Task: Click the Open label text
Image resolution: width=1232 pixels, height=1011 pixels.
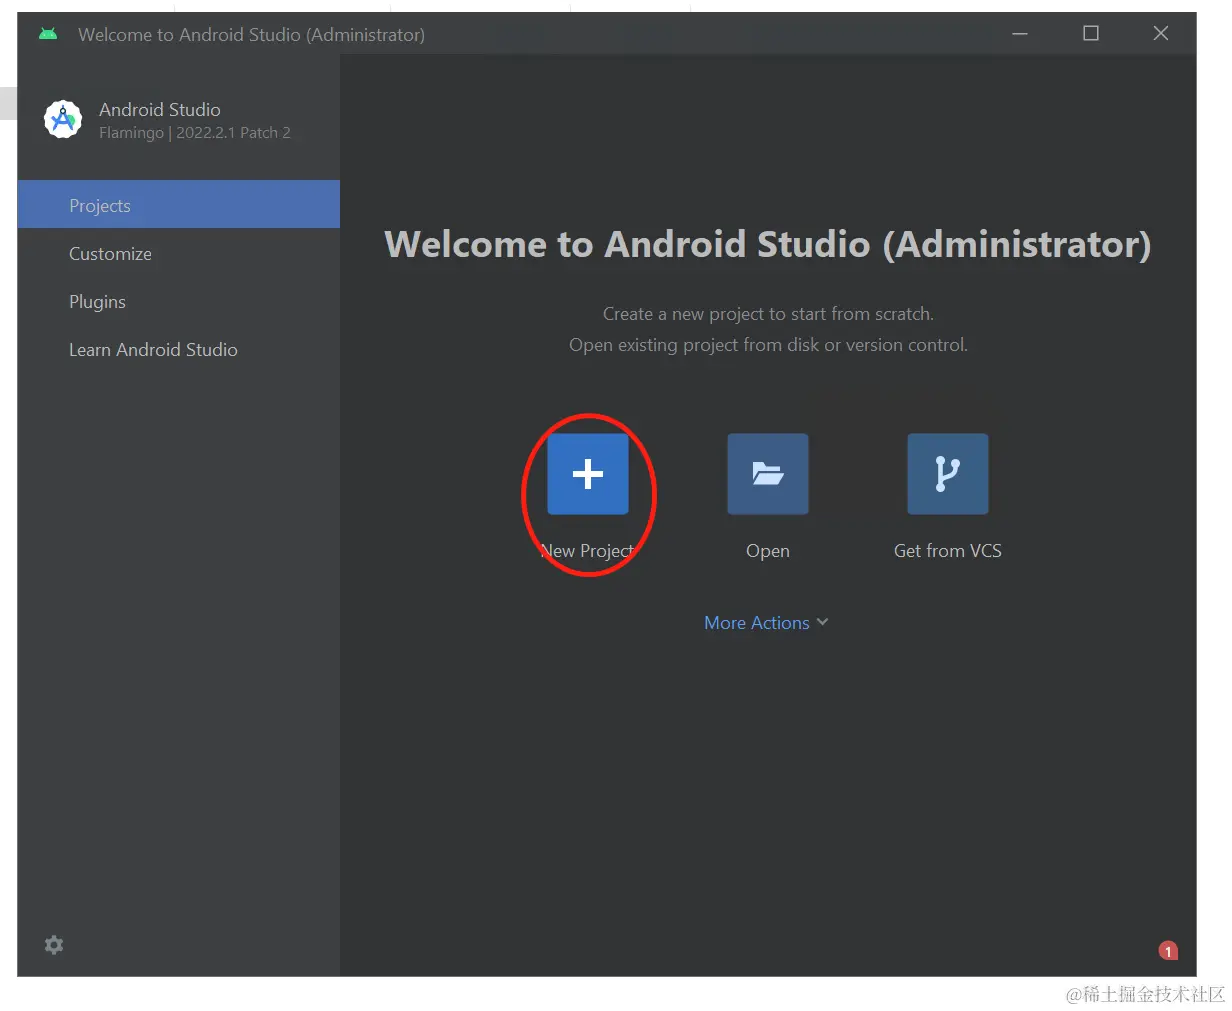Action: click(768, 551)
